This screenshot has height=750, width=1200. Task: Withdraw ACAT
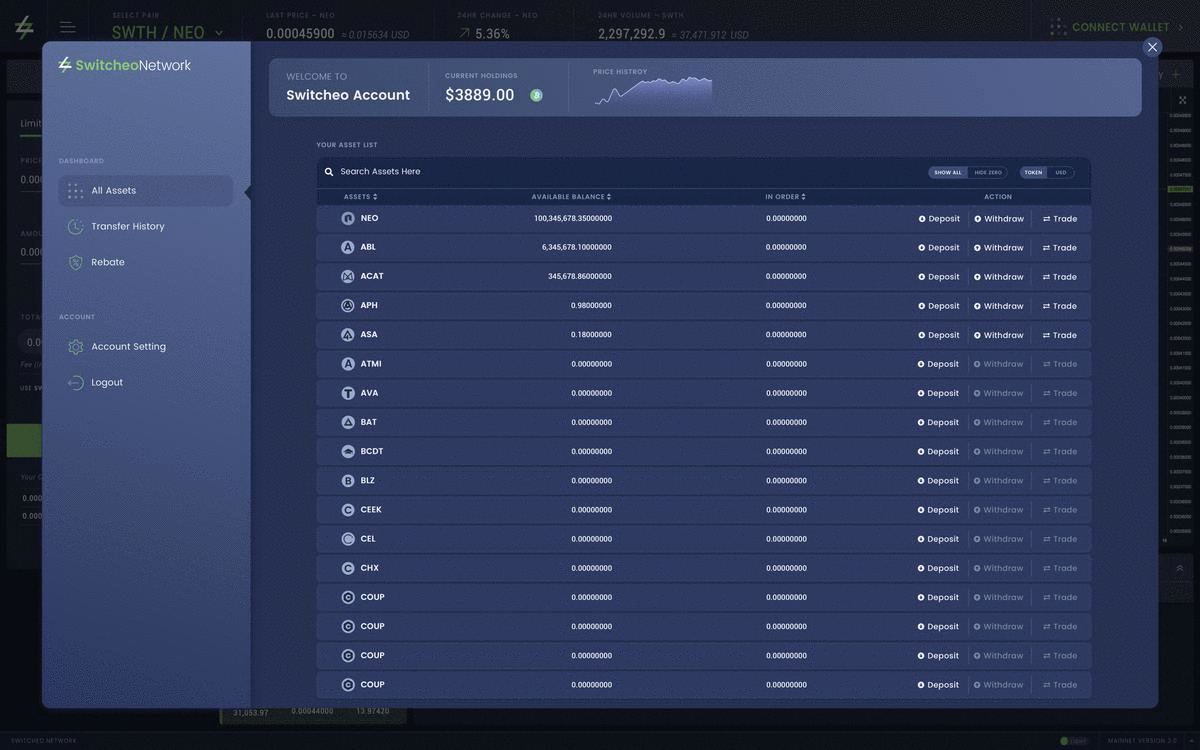click(x=999, y=277)
